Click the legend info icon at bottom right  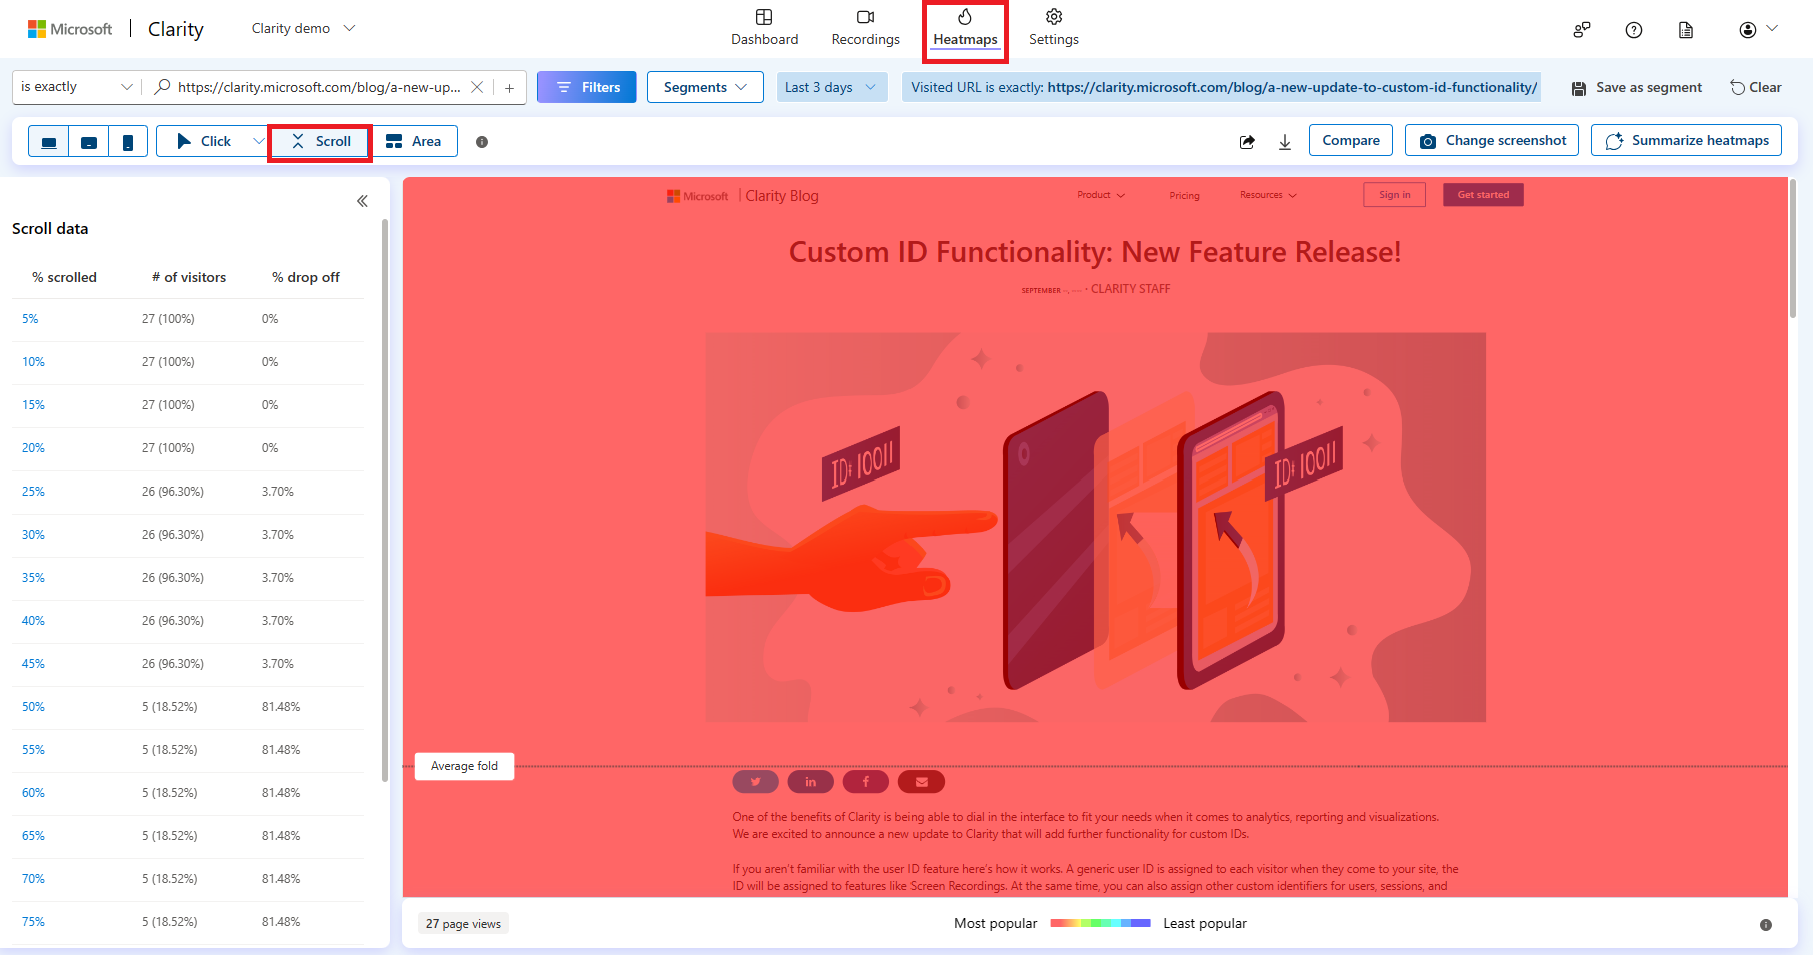[1766, 925]
